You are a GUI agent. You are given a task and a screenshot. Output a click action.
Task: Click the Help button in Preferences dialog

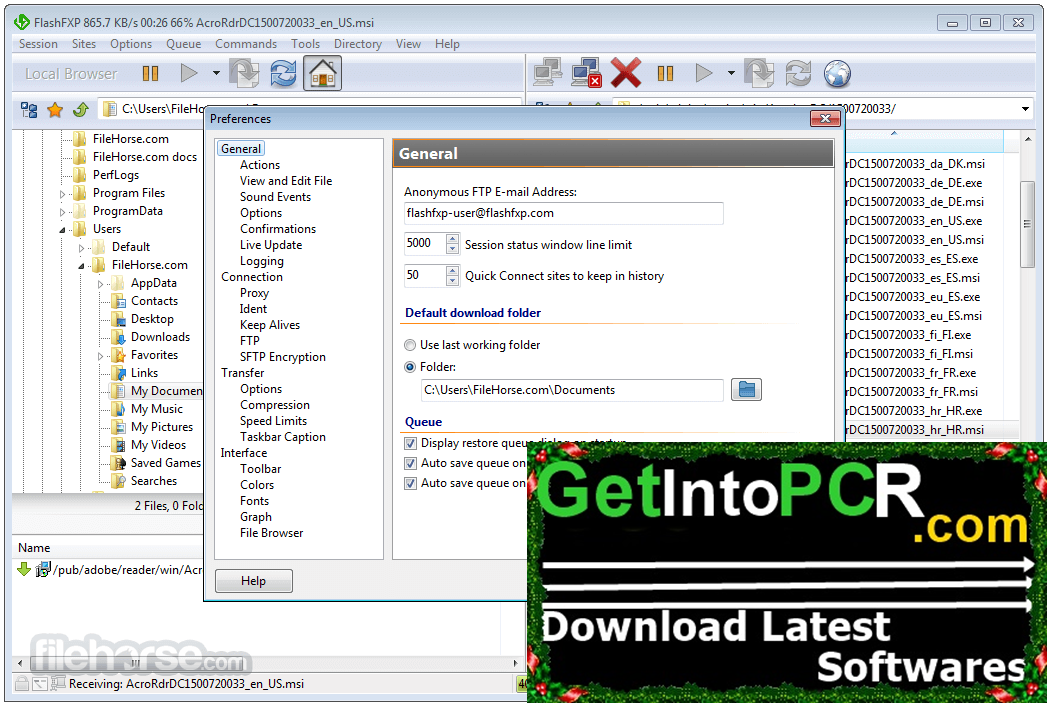click(x=253, y=581)
